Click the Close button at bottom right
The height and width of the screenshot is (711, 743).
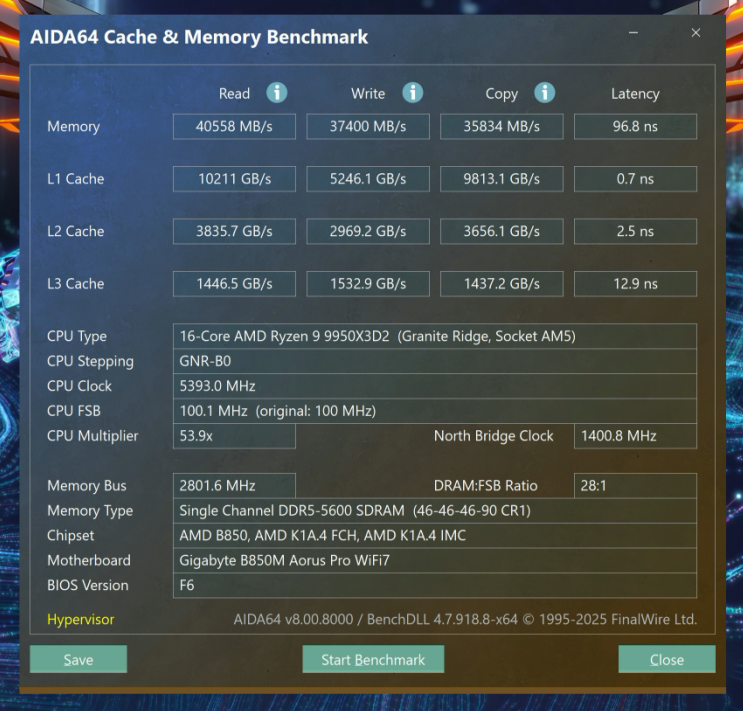click(667, 659)
